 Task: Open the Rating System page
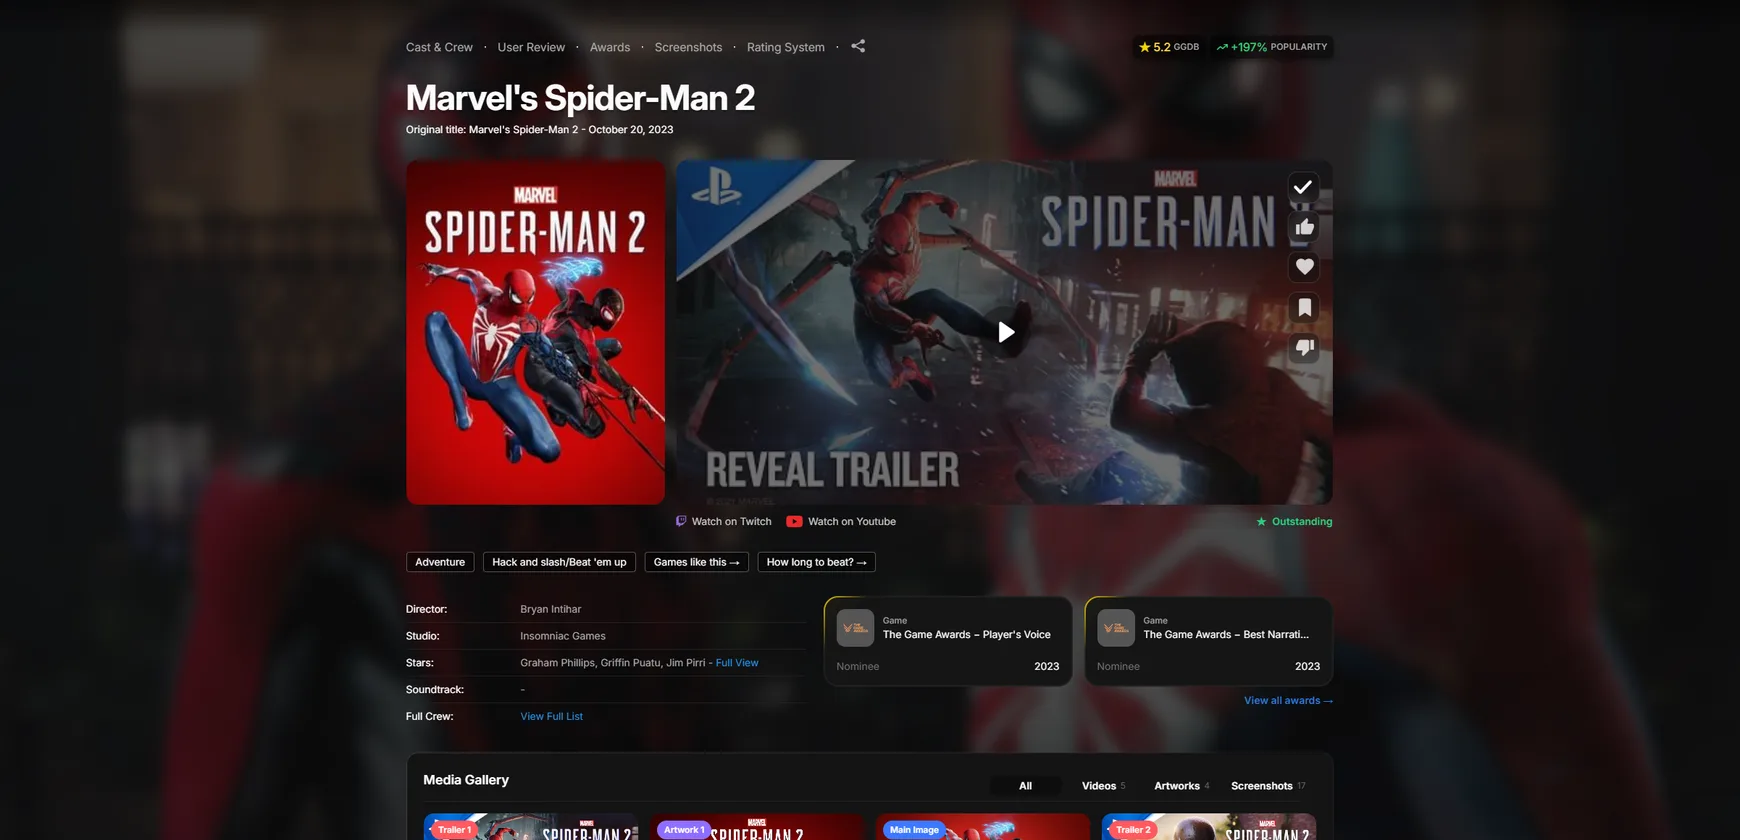pos(786,47)
